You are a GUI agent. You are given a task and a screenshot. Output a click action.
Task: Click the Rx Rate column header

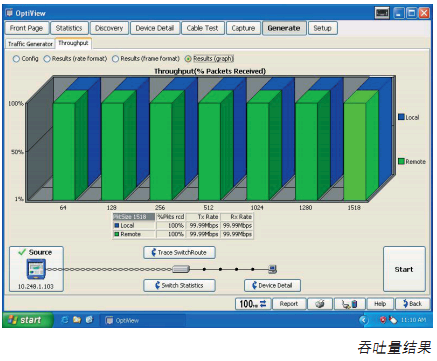tap(236, 217)
